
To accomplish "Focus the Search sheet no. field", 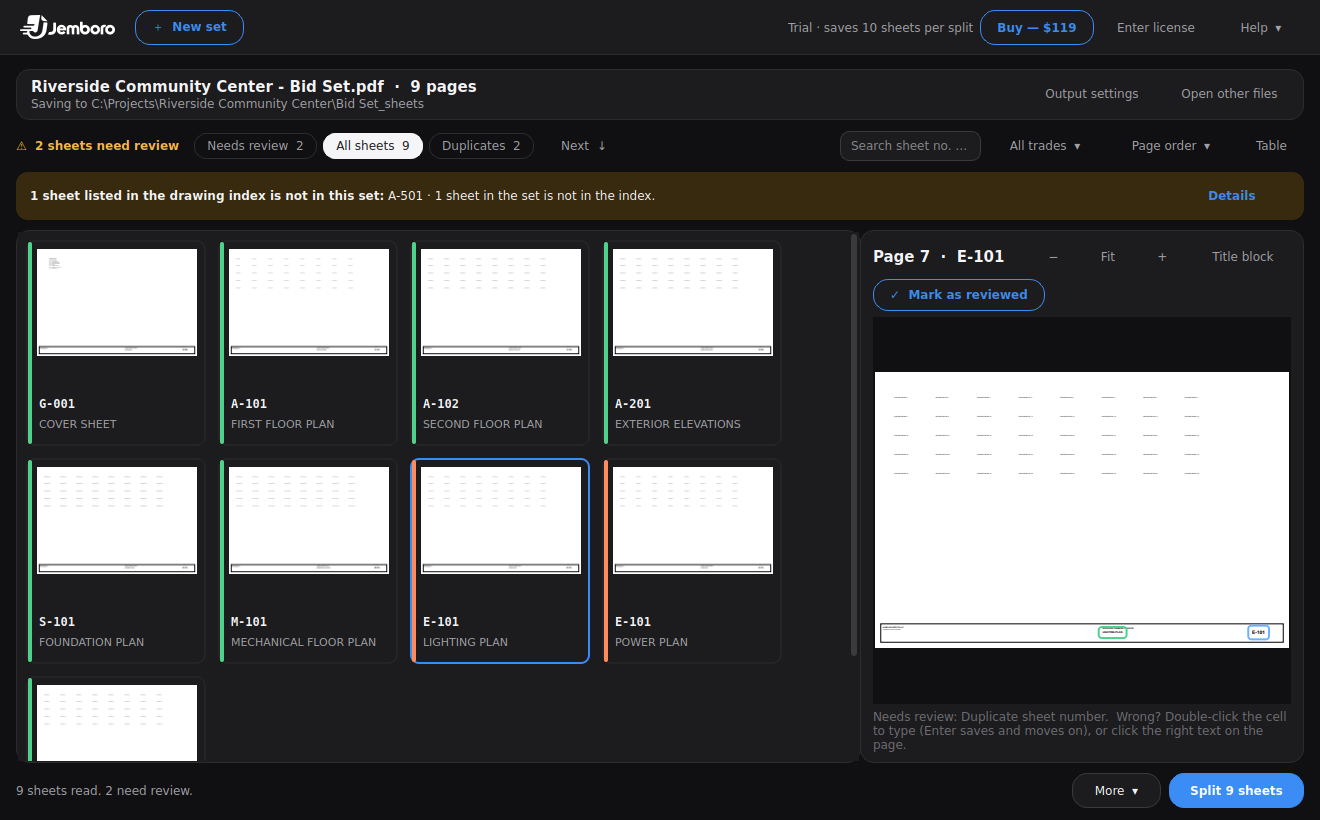I will tap(910, 146).
